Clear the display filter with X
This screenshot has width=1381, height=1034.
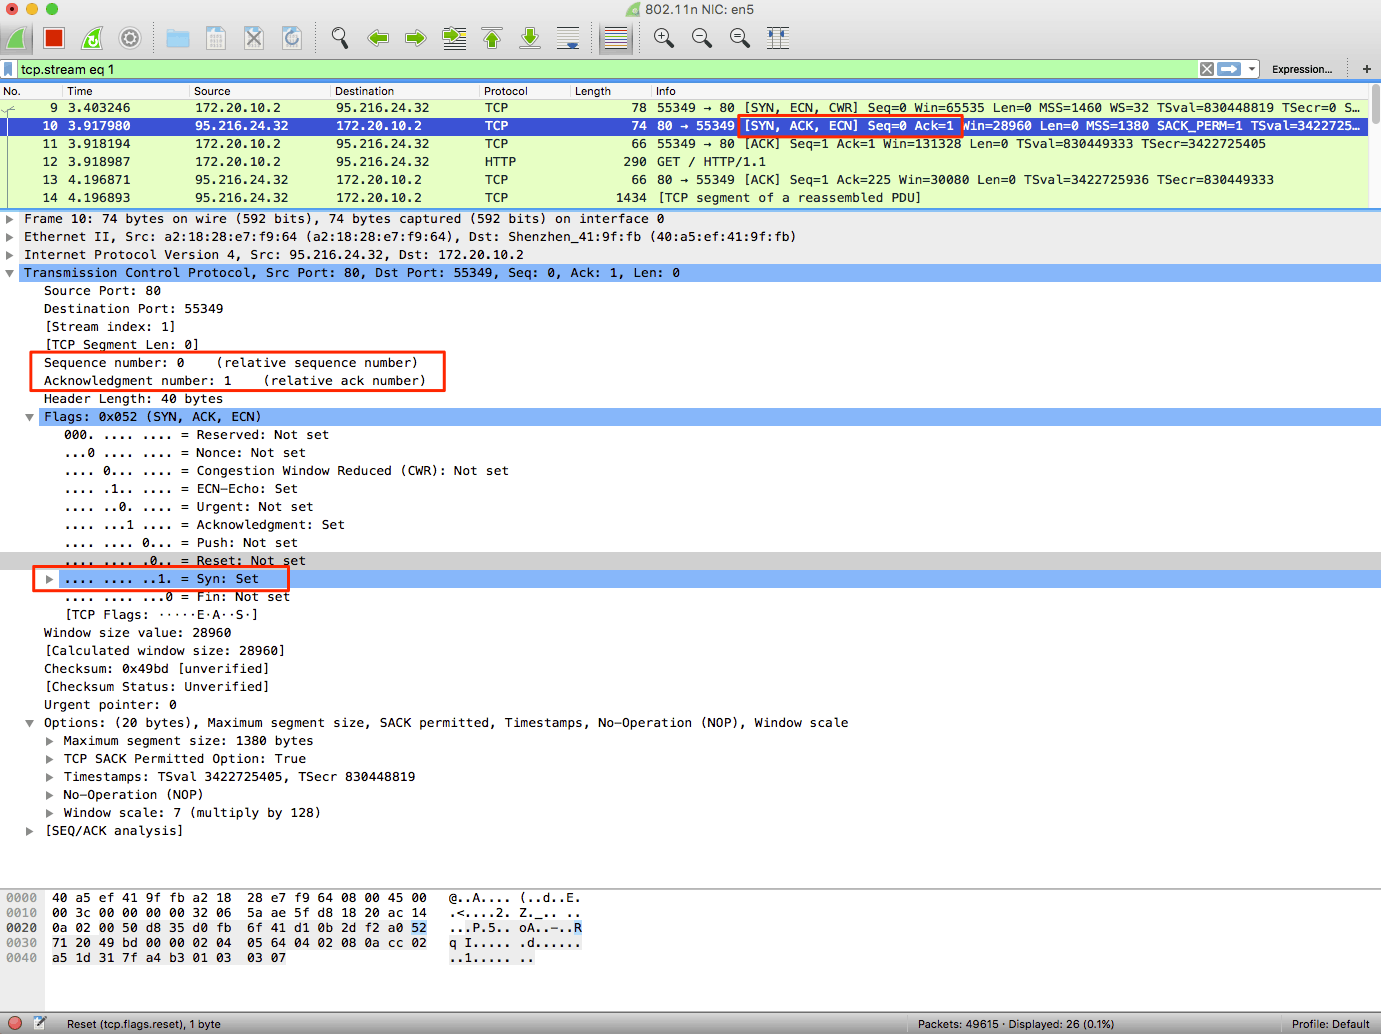(x=1207, y=69)
